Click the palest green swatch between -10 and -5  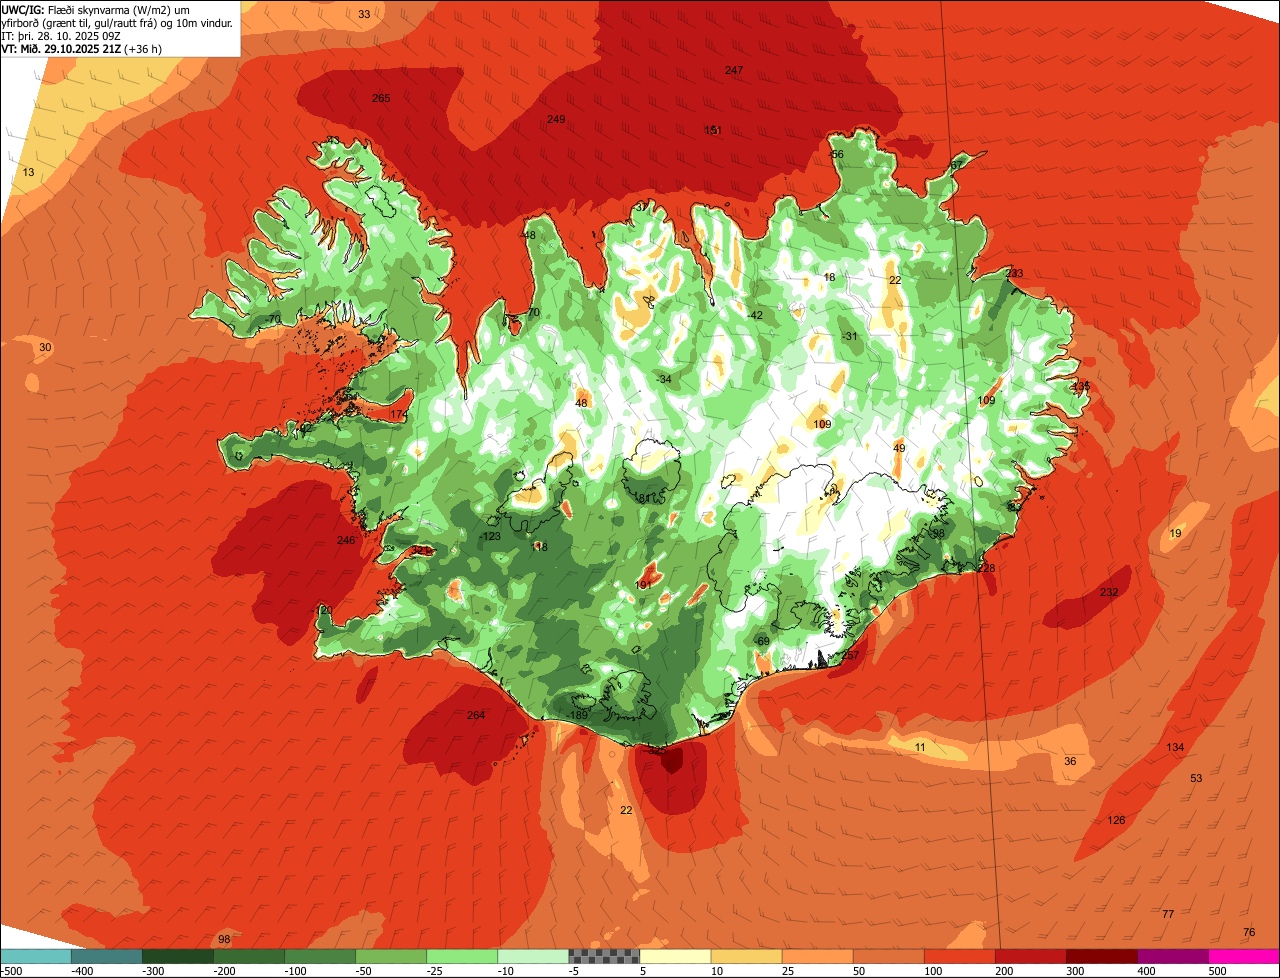pos(532,957)
